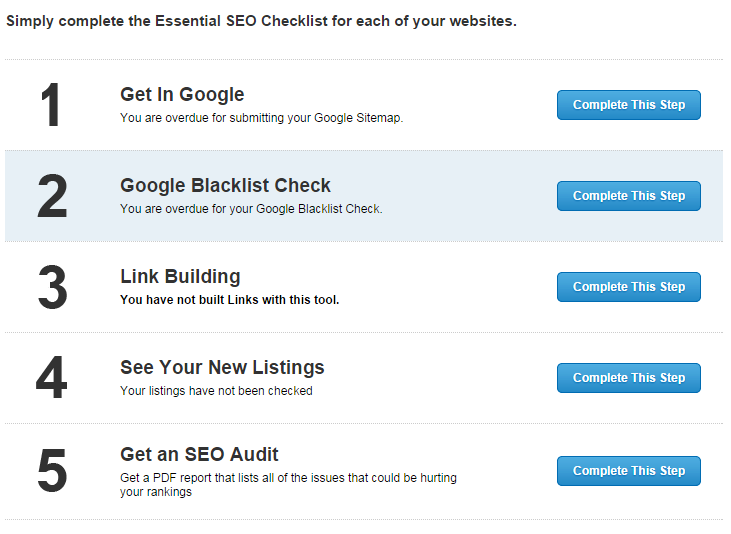Click Complete This Step for Get In Google
Viewport: 731px width, 534px height.
[x=628, y=105]
